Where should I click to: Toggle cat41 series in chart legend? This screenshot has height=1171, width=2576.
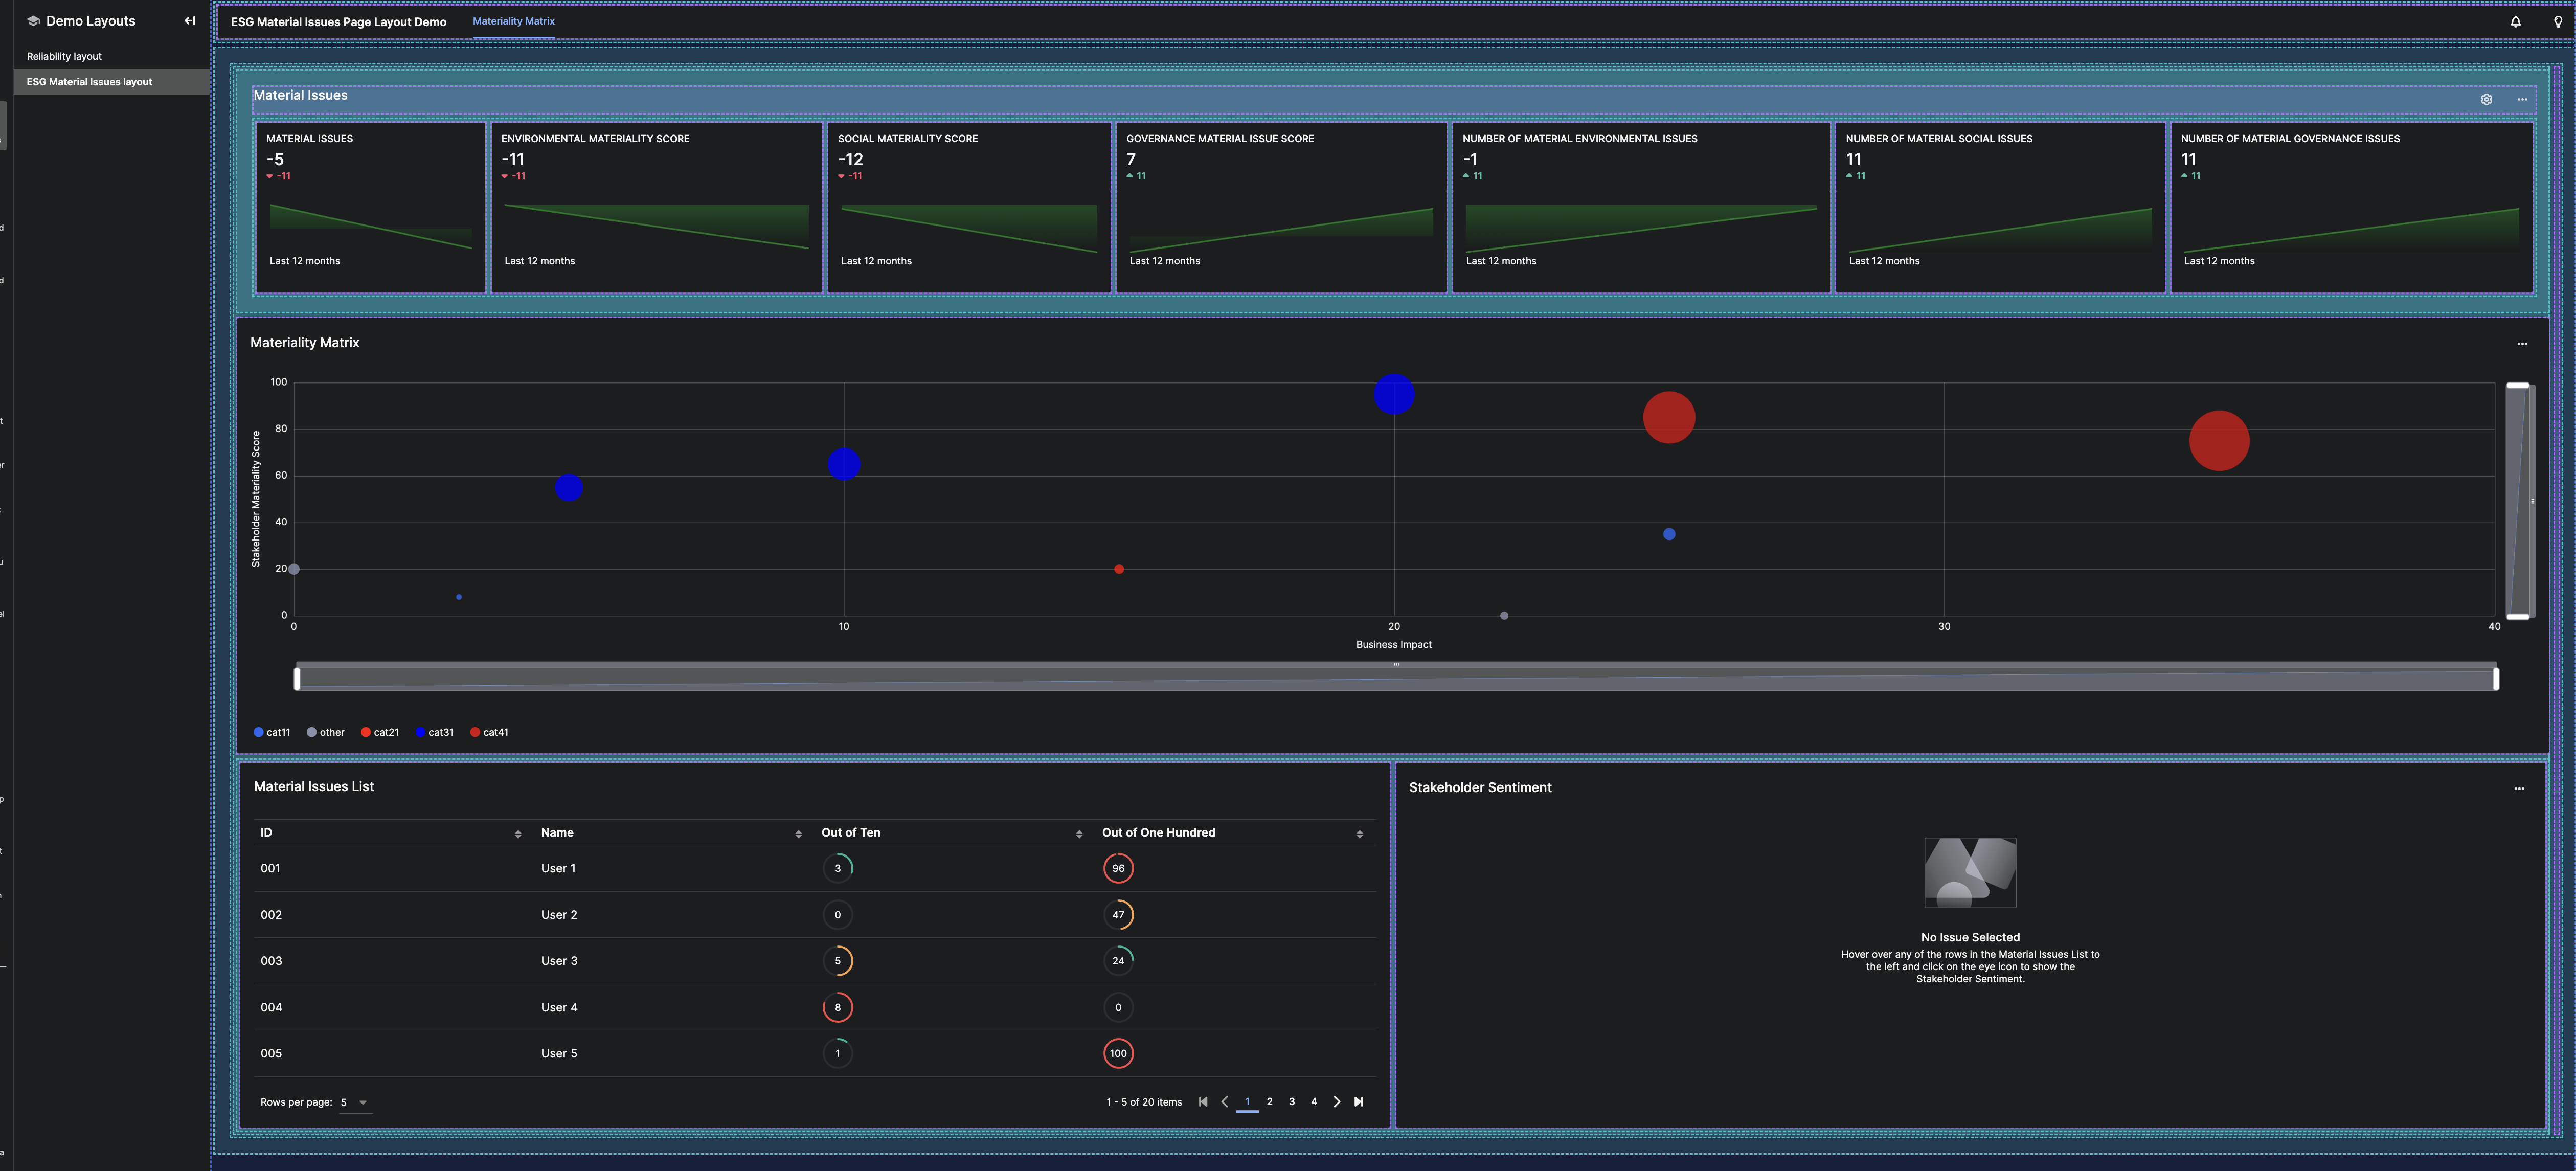(x=489, y=733)
